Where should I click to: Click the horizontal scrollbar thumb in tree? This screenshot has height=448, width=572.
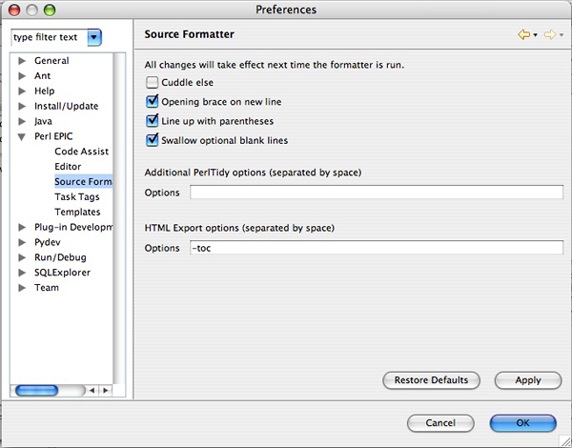click(36, 390)
